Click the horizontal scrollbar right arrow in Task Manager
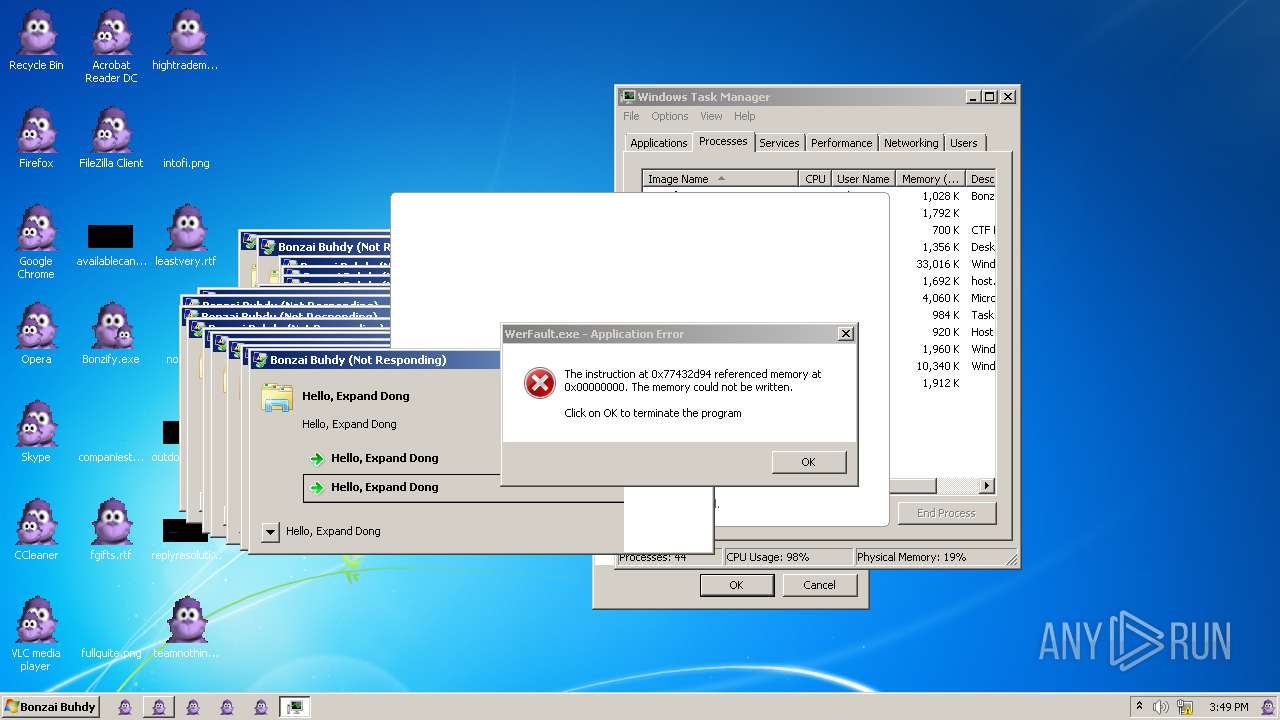 coord(986,486)
